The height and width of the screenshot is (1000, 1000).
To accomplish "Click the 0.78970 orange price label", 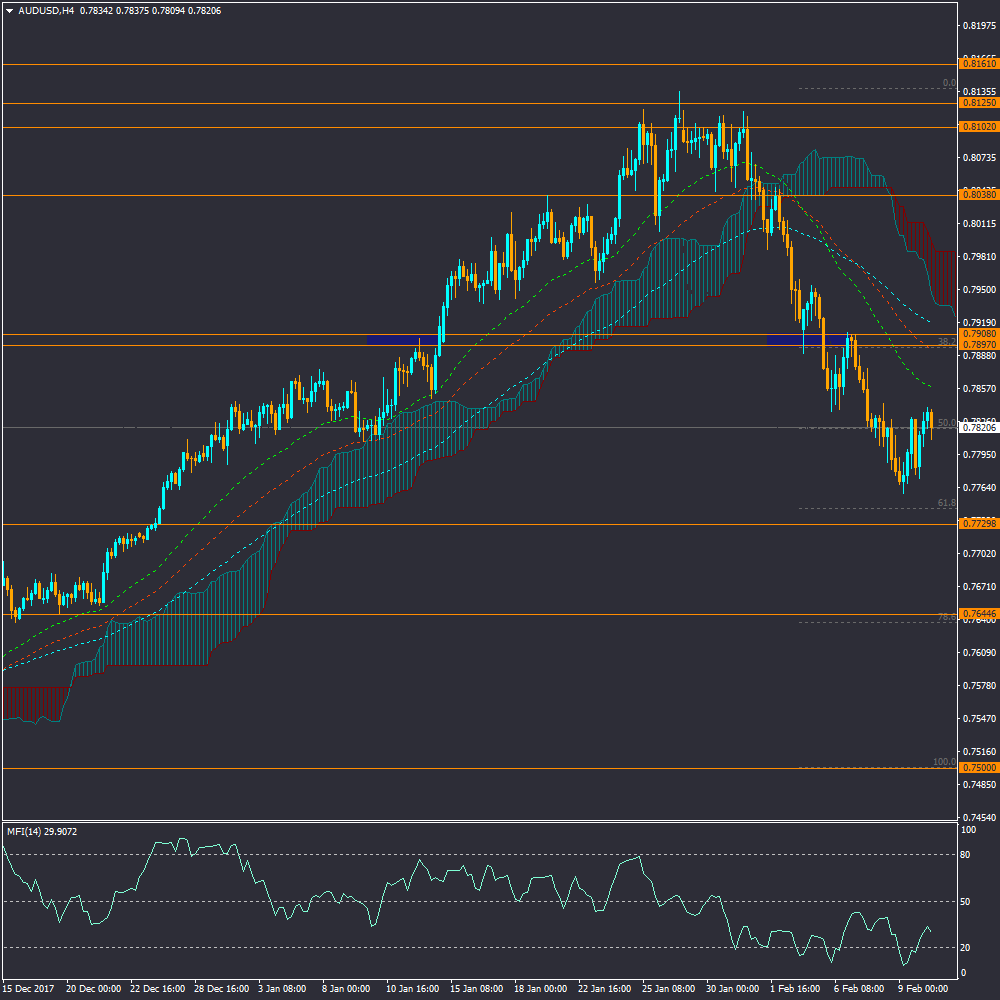I will click(x=977, y=345).
